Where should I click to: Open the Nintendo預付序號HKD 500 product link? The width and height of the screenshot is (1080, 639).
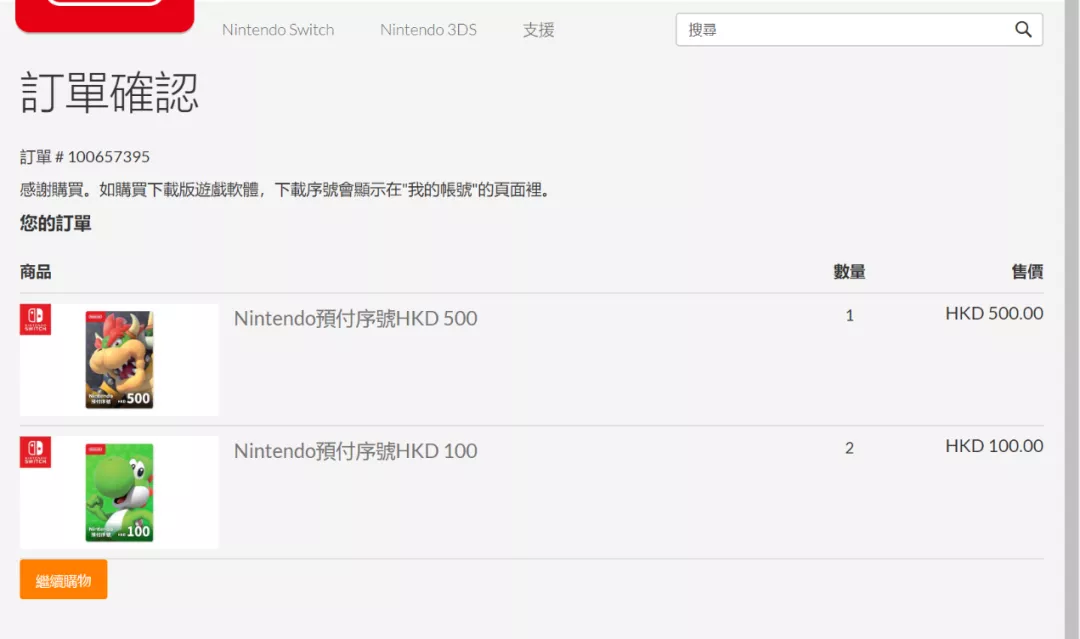pyautogui.click(x=355, y=318)
